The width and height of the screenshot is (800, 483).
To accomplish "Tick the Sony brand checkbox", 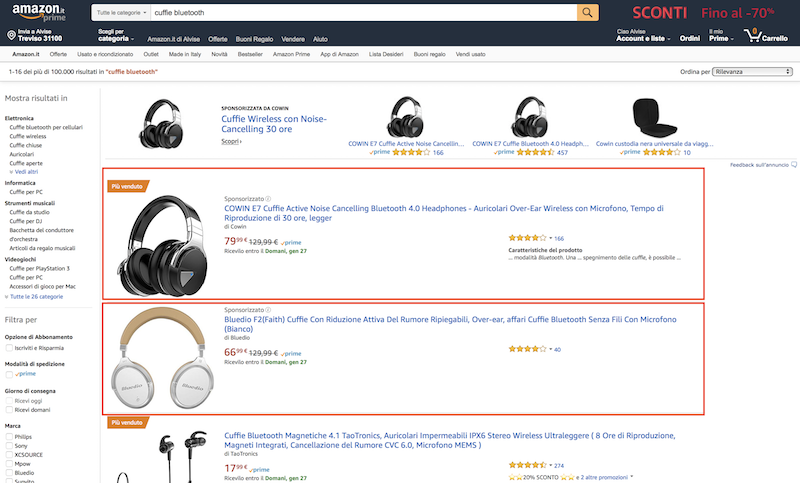I will (x=9, y=447).
